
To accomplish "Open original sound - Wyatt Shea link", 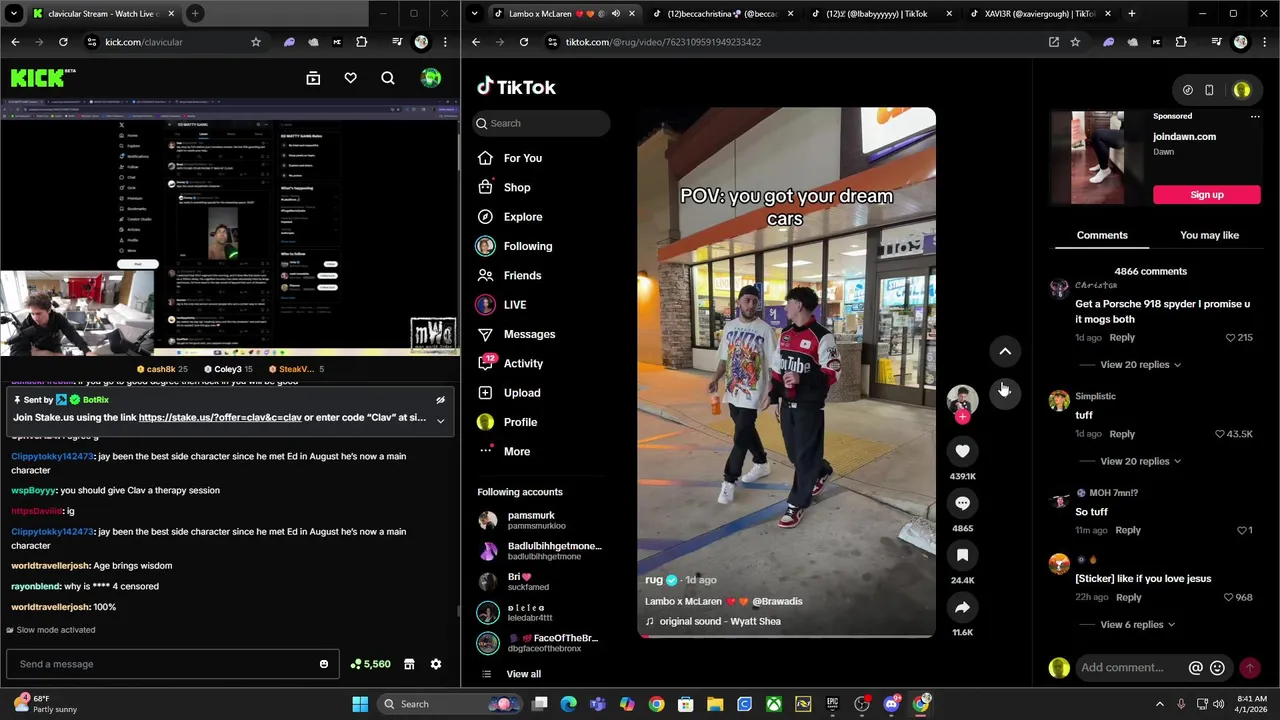I will 720,621.
